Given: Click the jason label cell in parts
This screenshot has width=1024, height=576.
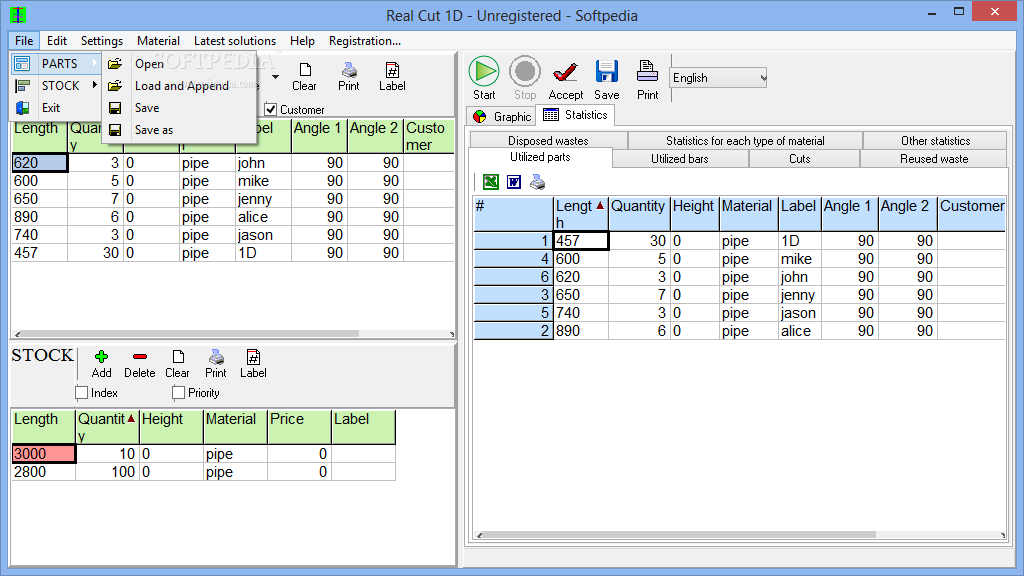Looking at the screenshot, I should pyautogui.click(x=263, y=234).
